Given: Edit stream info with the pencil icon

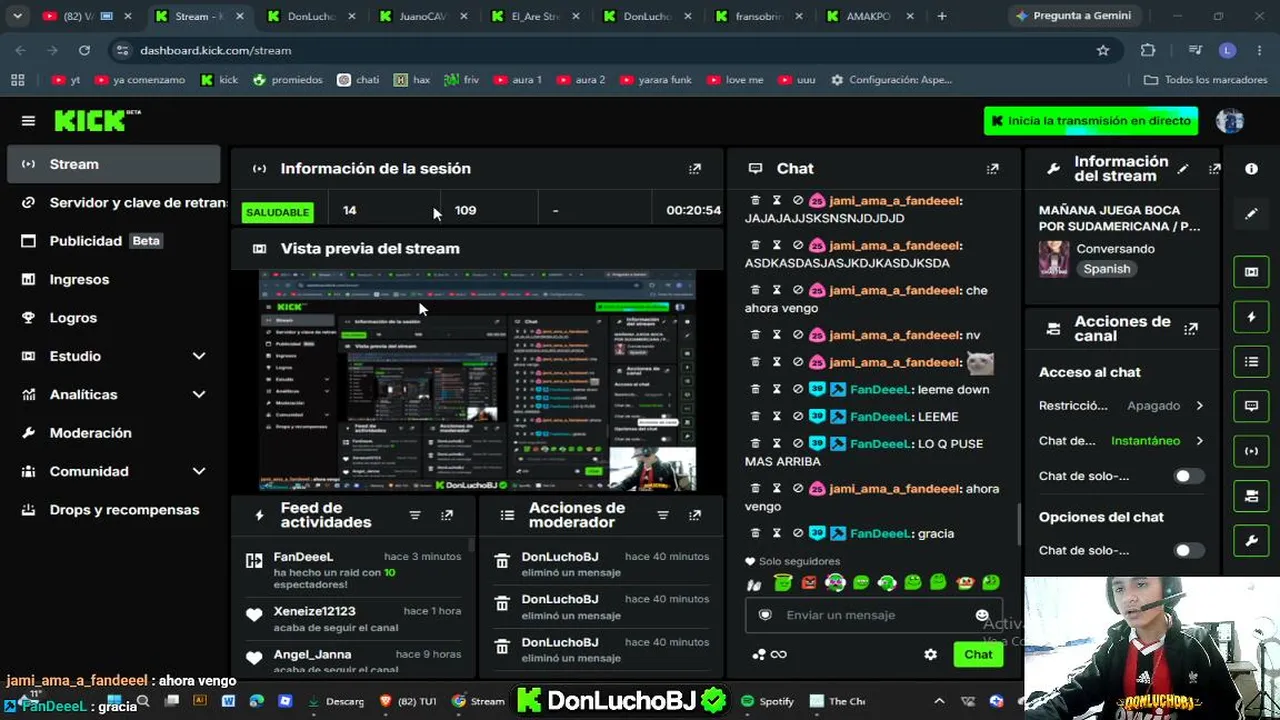Looking at the screenshot, I should pos(1183,169).
